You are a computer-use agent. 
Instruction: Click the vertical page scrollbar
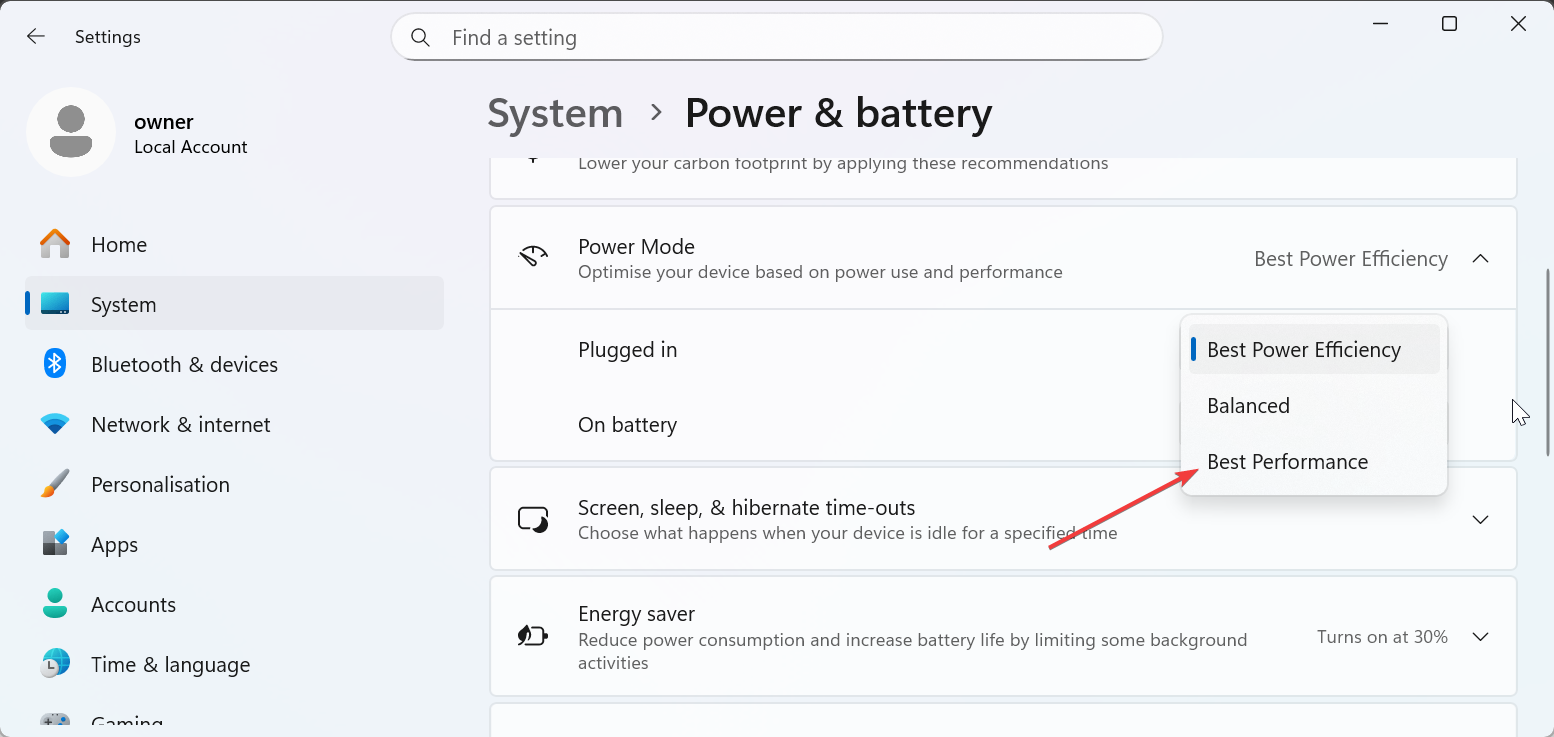[1547, 360]
